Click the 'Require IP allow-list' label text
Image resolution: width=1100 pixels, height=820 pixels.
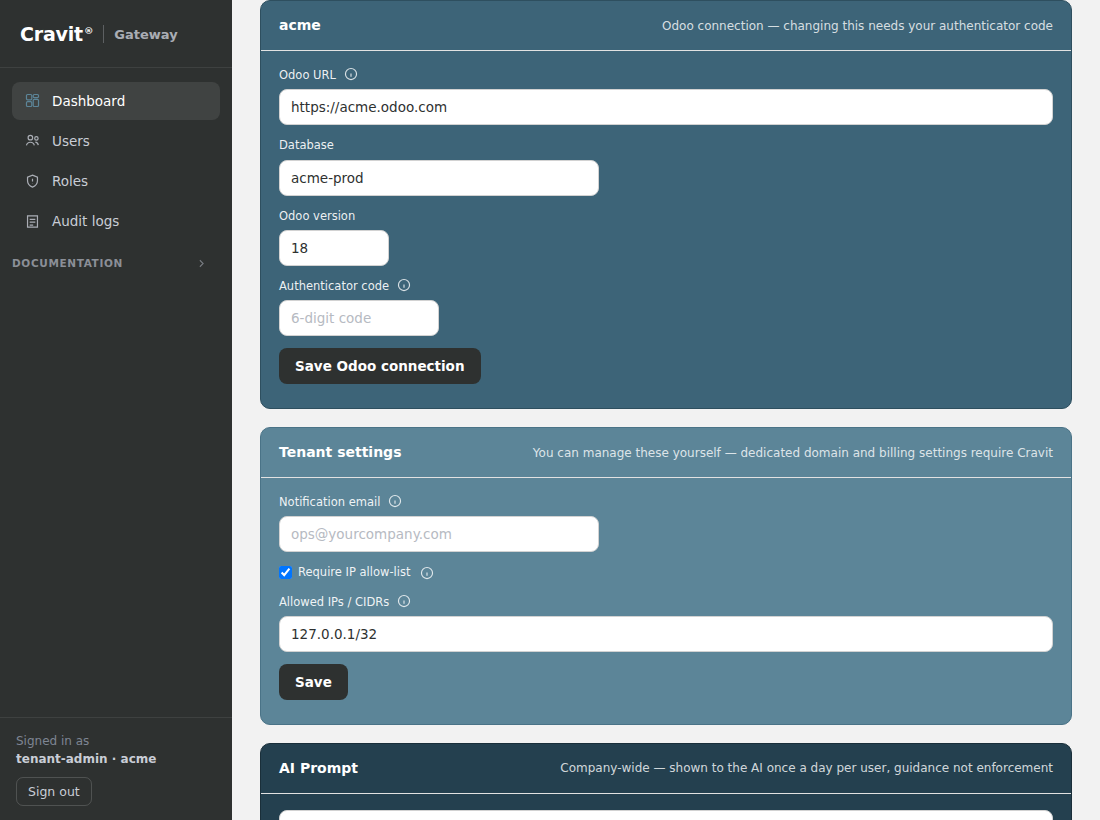point(354,572)
